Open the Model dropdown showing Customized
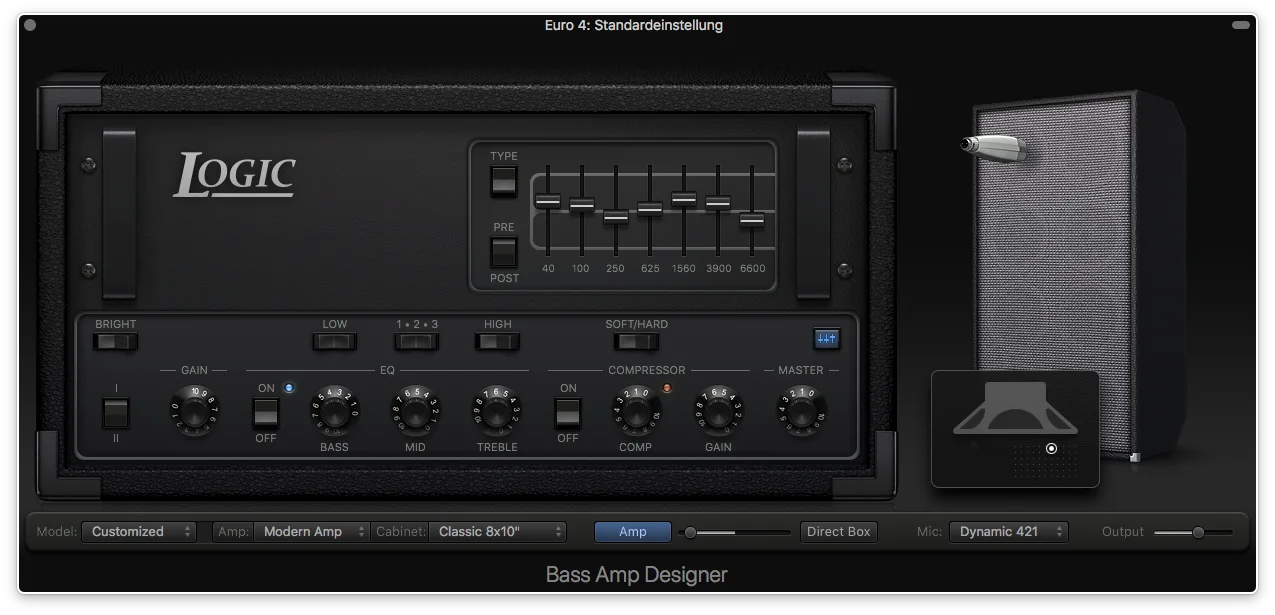The image size is (1275, 615). [x=139, y=532]
